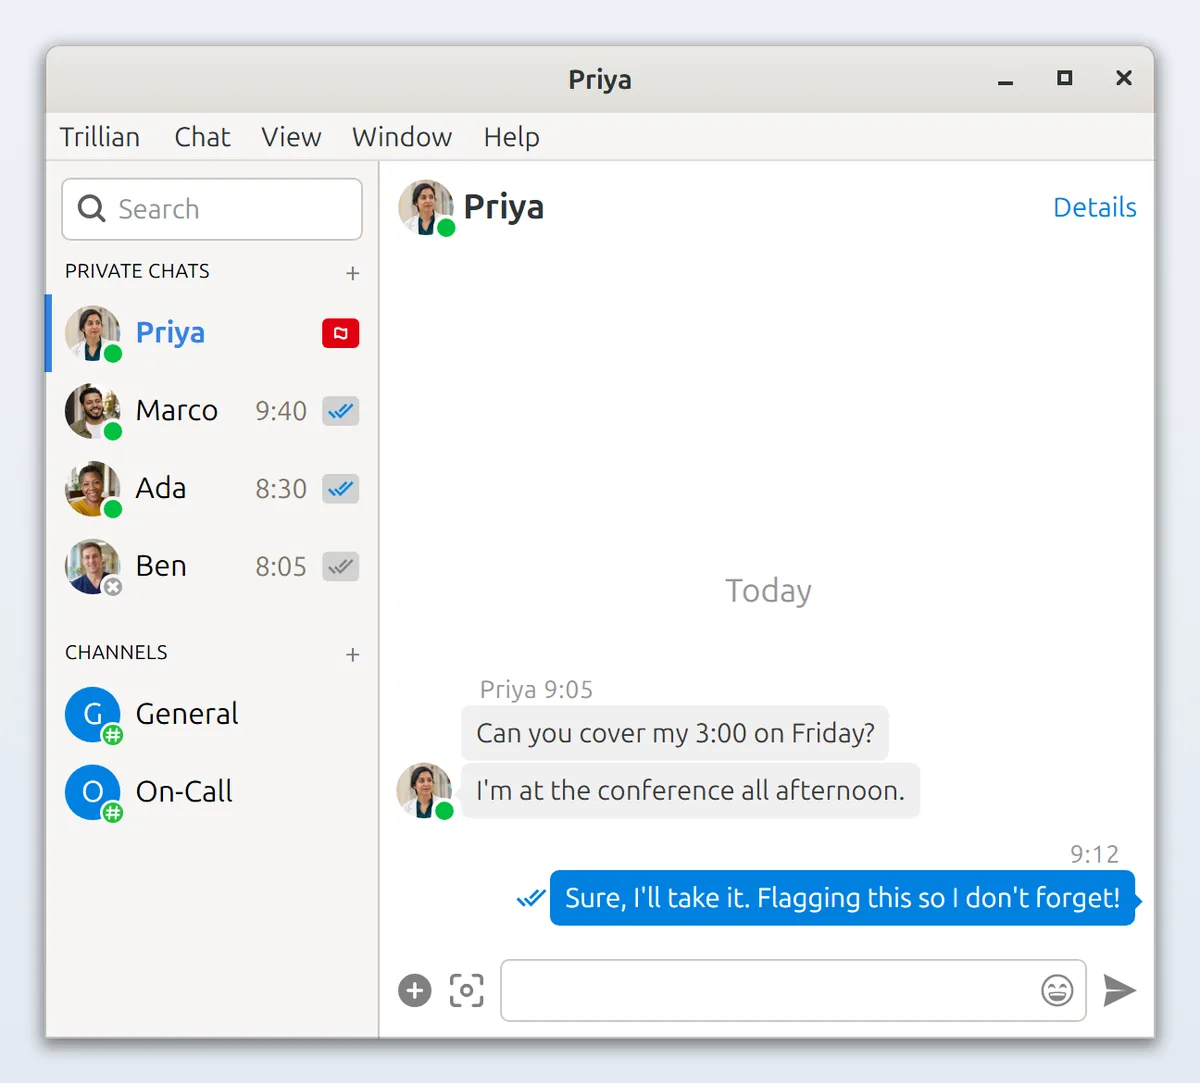Open the Trillian menu
This screenshot has height=1083, width=1200.
coord(100,137)
